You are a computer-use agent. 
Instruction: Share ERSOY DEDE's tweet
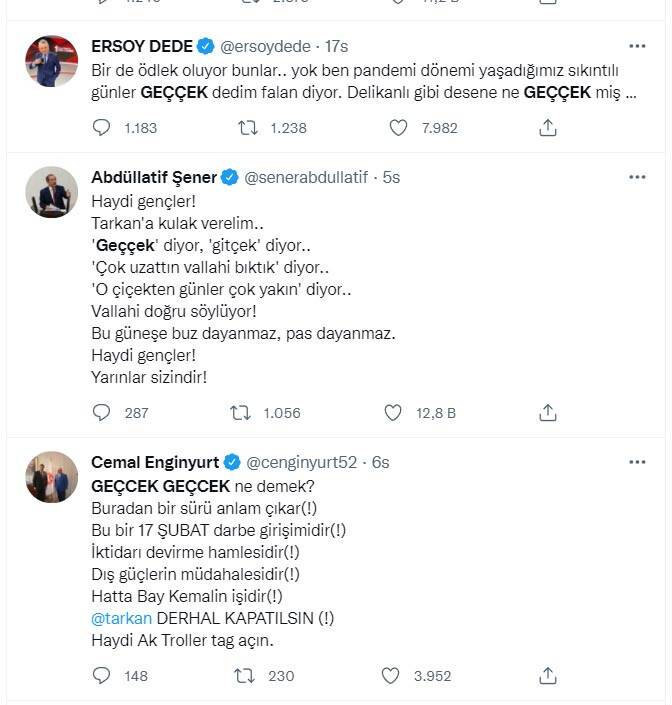click(547, 128)
